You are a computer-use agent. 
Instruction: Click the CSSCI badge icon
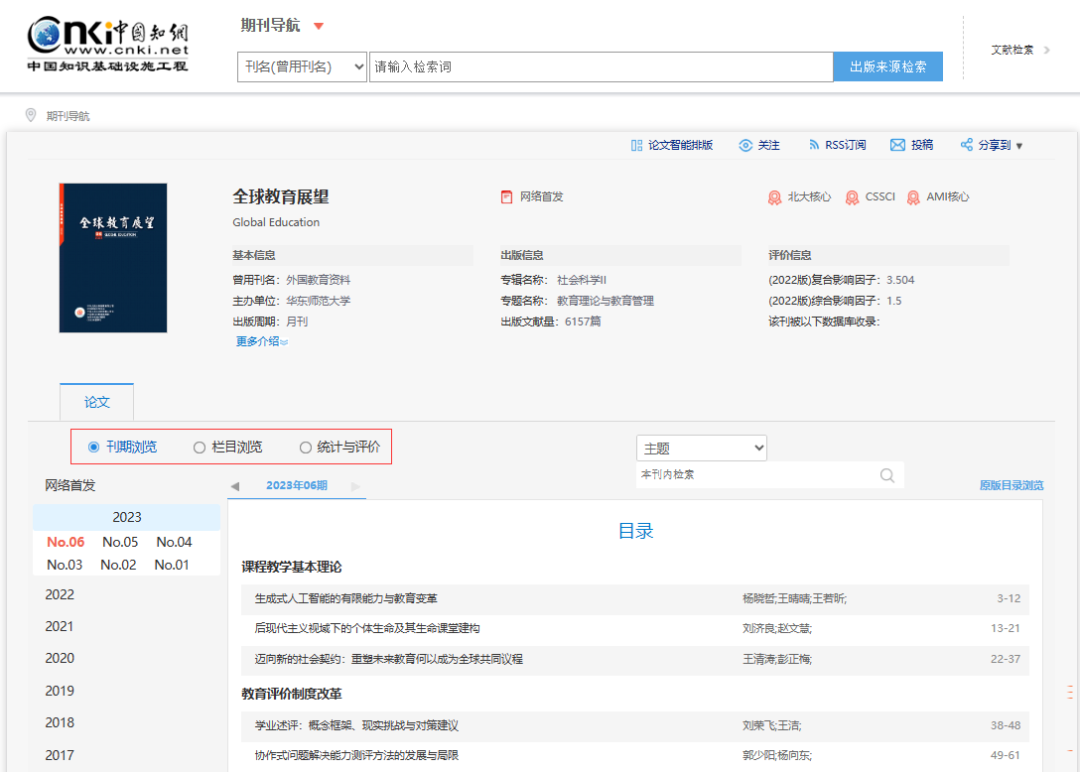[852, 198]
